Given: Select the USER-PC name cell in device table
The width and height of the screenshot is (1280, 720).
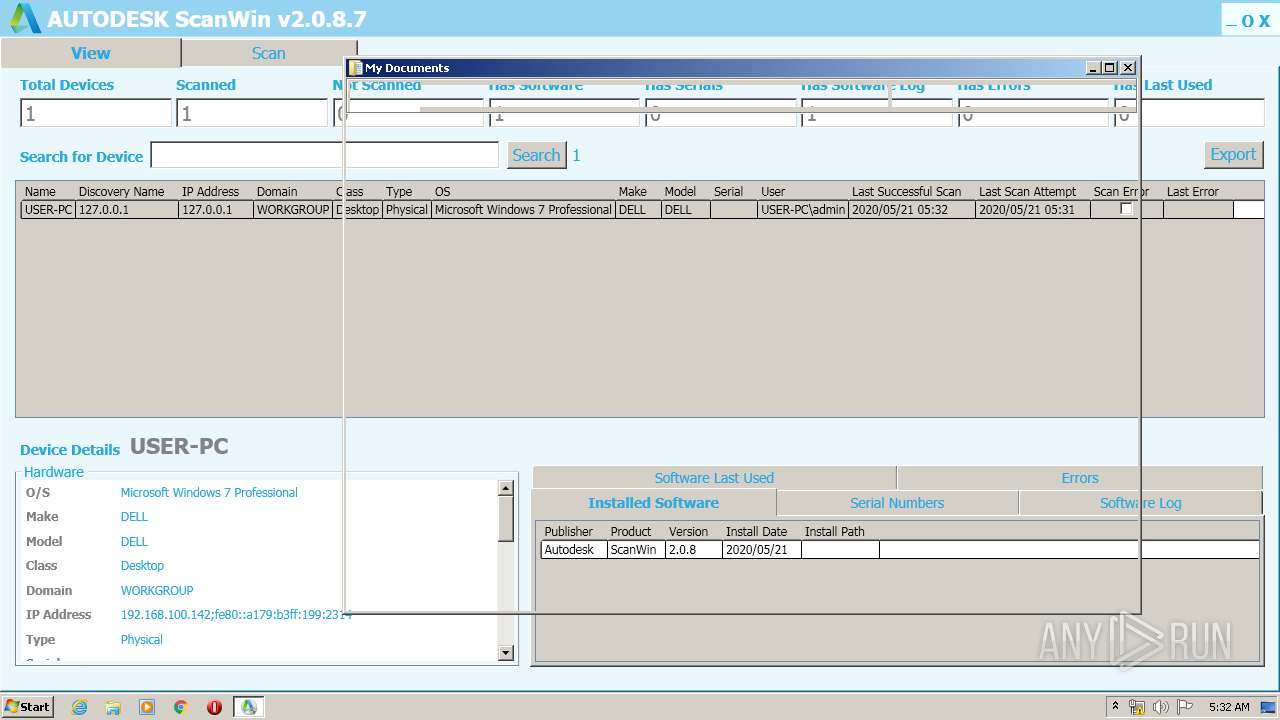Looking at the screenshot, I should [48, 210].
